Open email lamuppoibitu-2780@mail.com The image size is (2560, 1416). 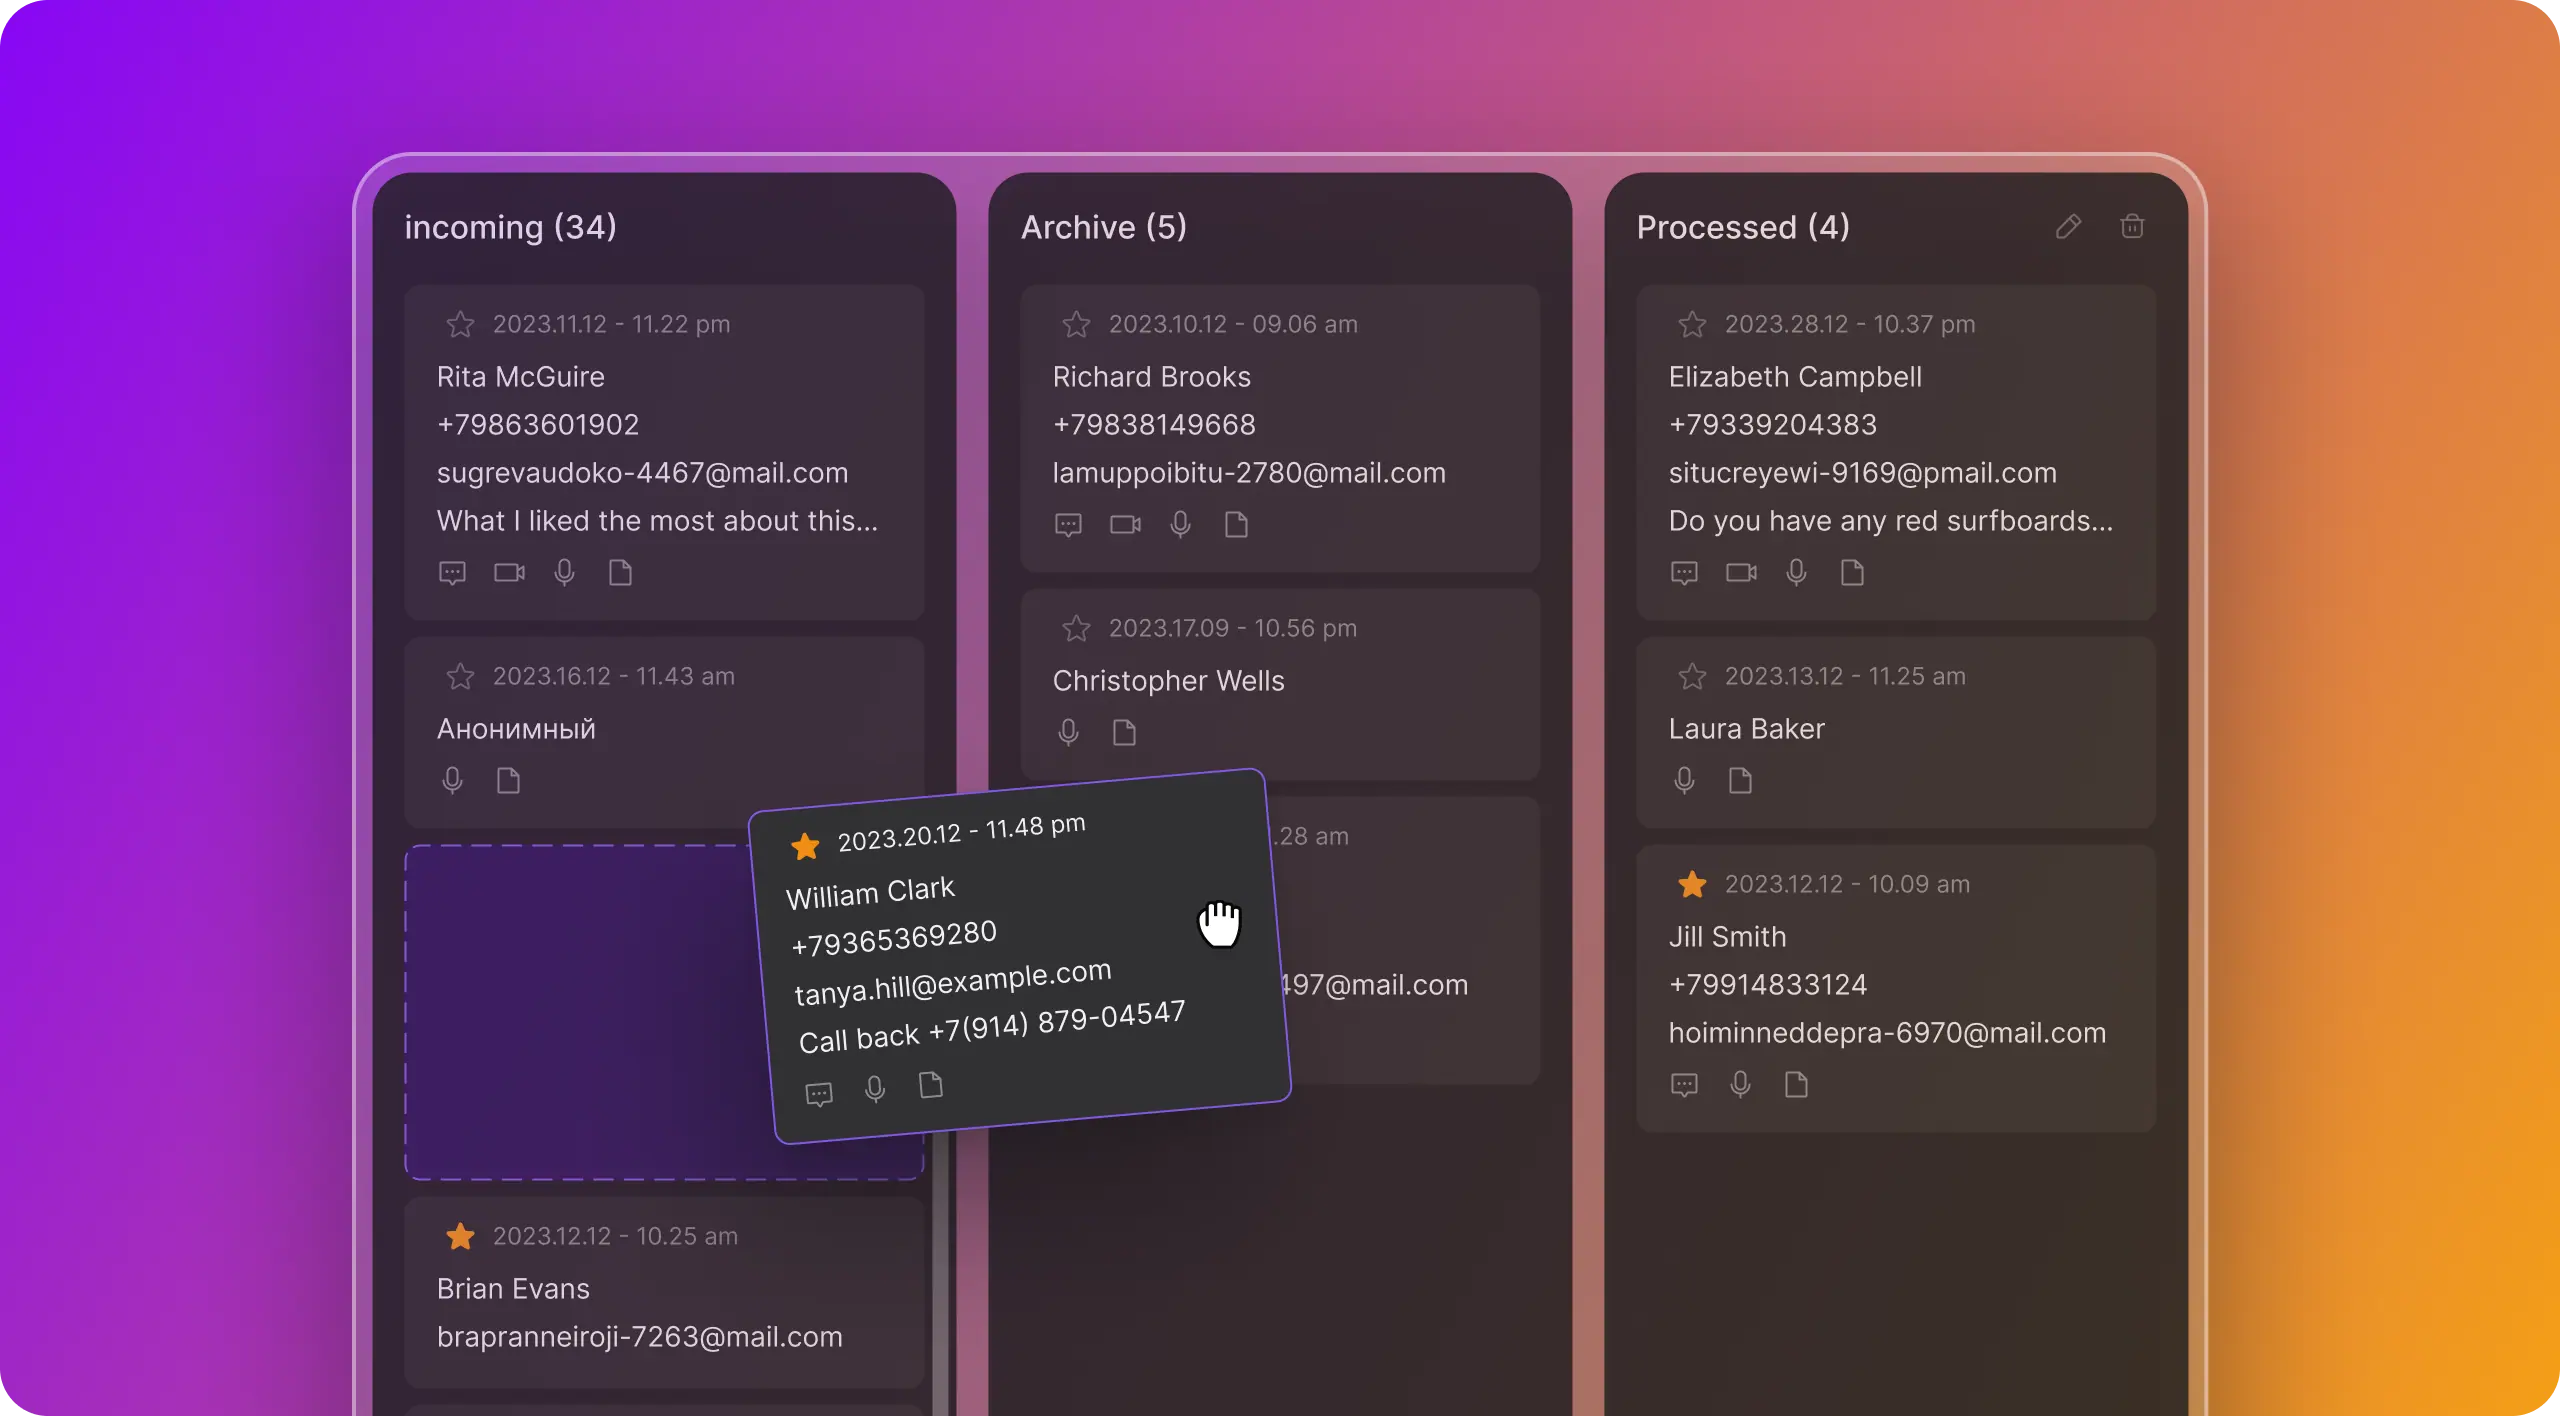point(1249,472)
